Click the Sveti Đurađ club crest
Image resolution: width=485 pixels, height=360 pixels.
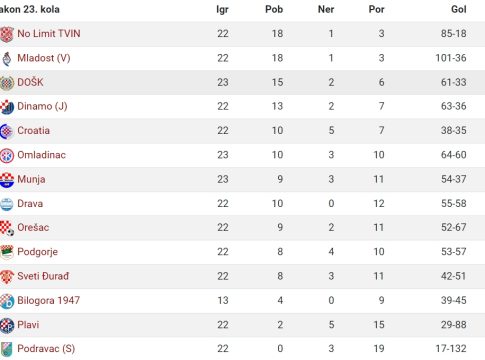[6, 277]
